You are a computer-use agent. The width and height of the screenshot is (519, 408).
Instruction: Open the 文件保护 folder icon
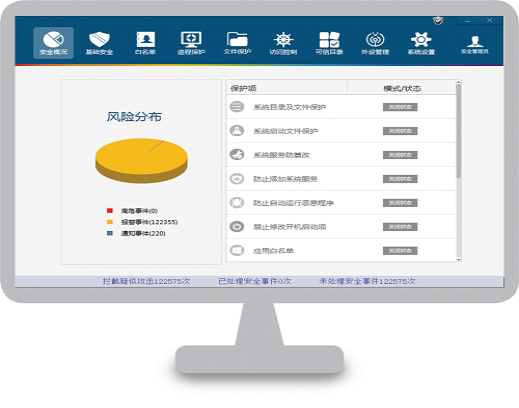(x=237, y=43)
